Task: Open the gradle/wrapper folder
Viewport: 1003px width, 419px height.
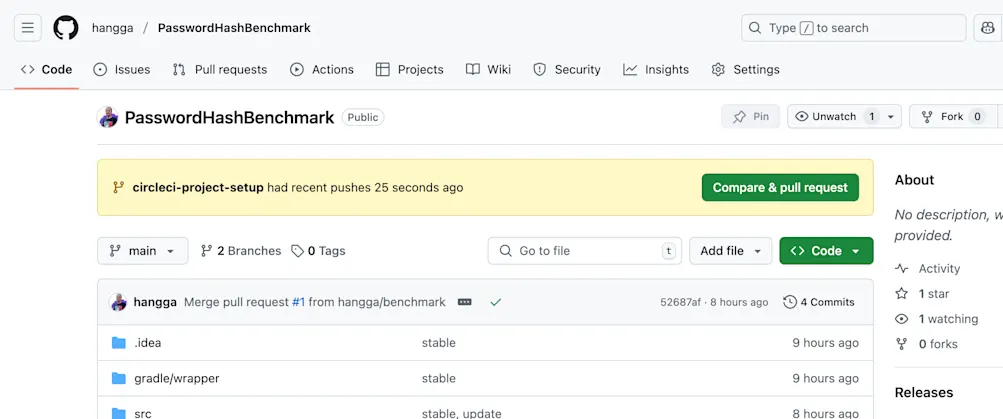Action: [x=177, y=378]
